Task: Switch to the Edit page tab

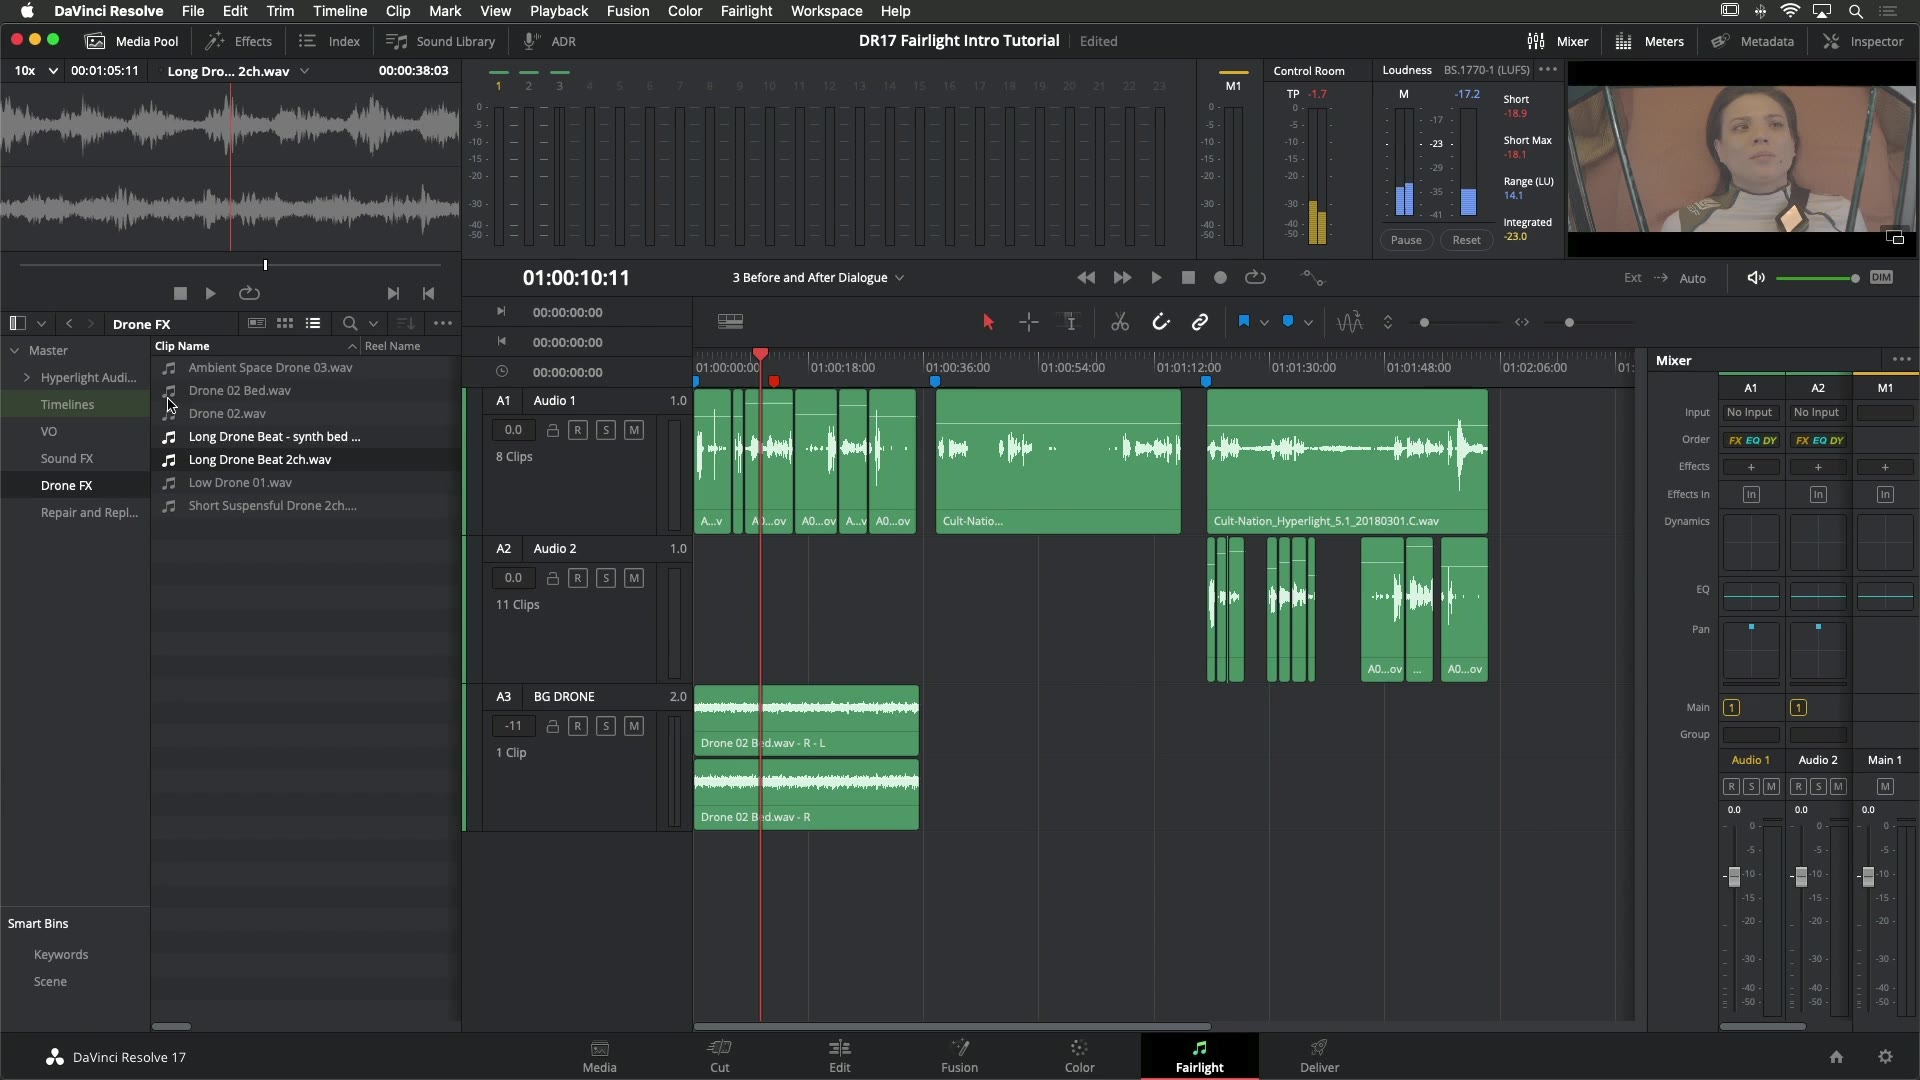Action: (x=840, y=1056)
